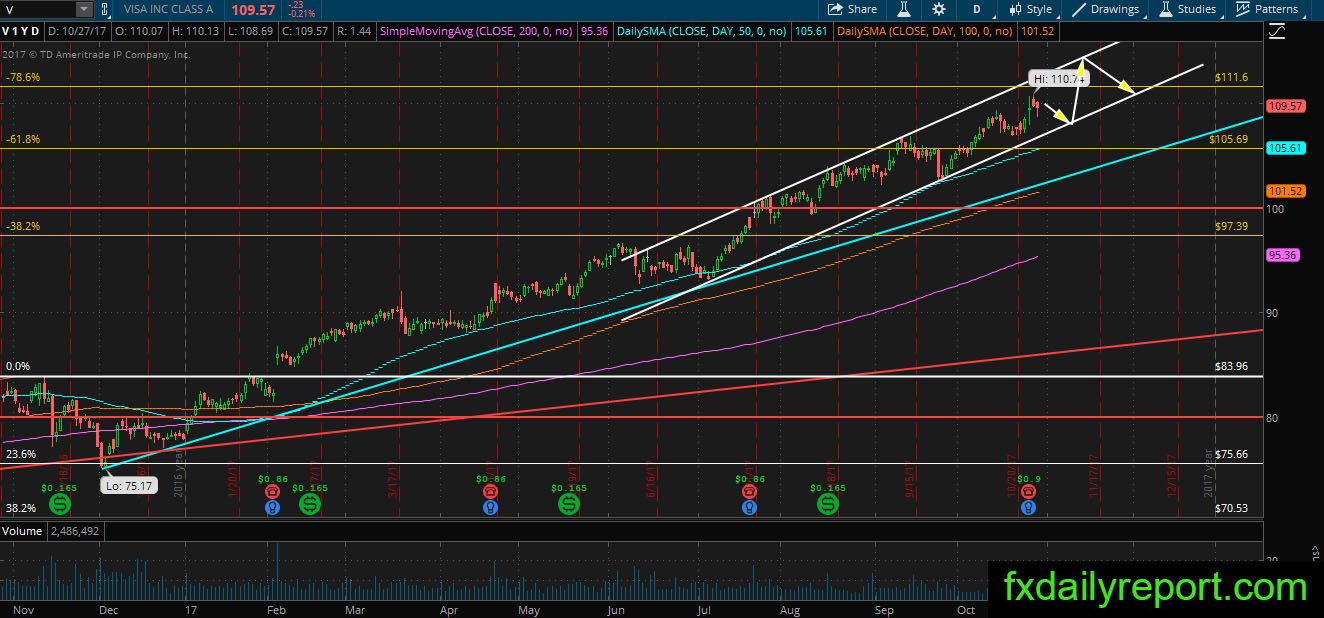Click the blue lightbulb icon before February
The height and width of the screenshot is (618, 1324).
(x=271, y=508)
